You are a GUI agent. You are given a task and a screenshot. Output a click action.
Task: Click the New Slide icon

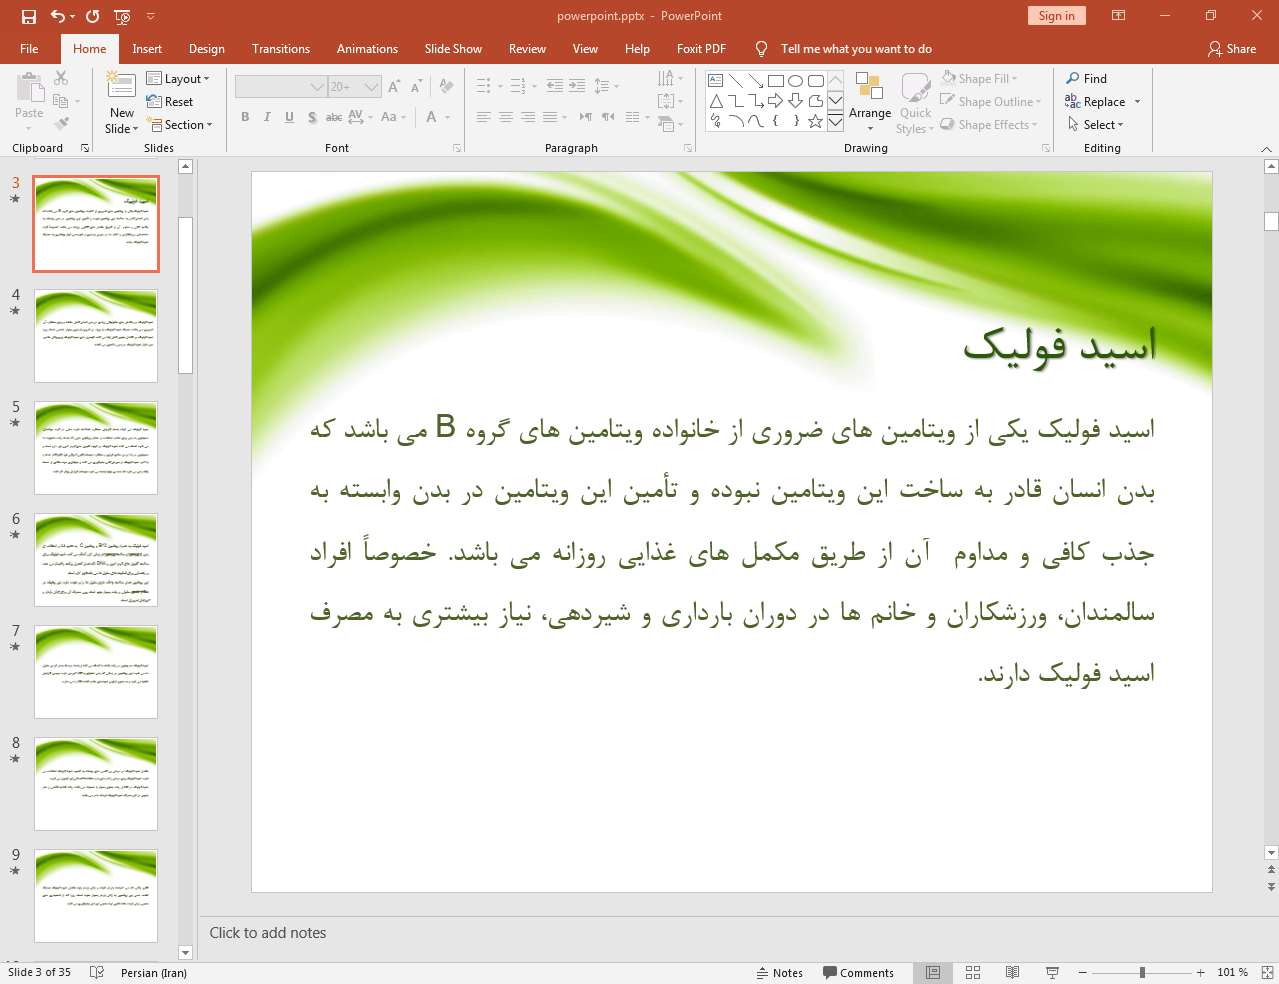[x=121, y=86]
